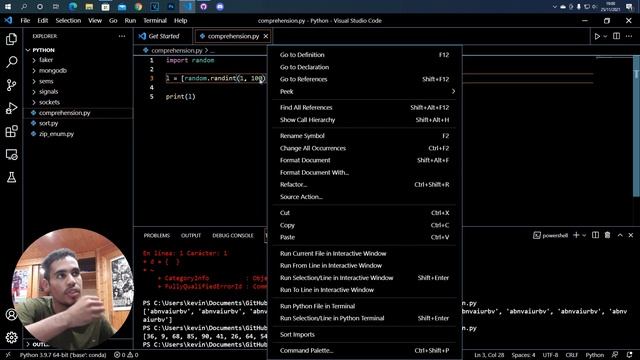Viewport: 640px width, 360px height.
Task: Open the Terminal menu in menu bar
Action: coord(155,20)
